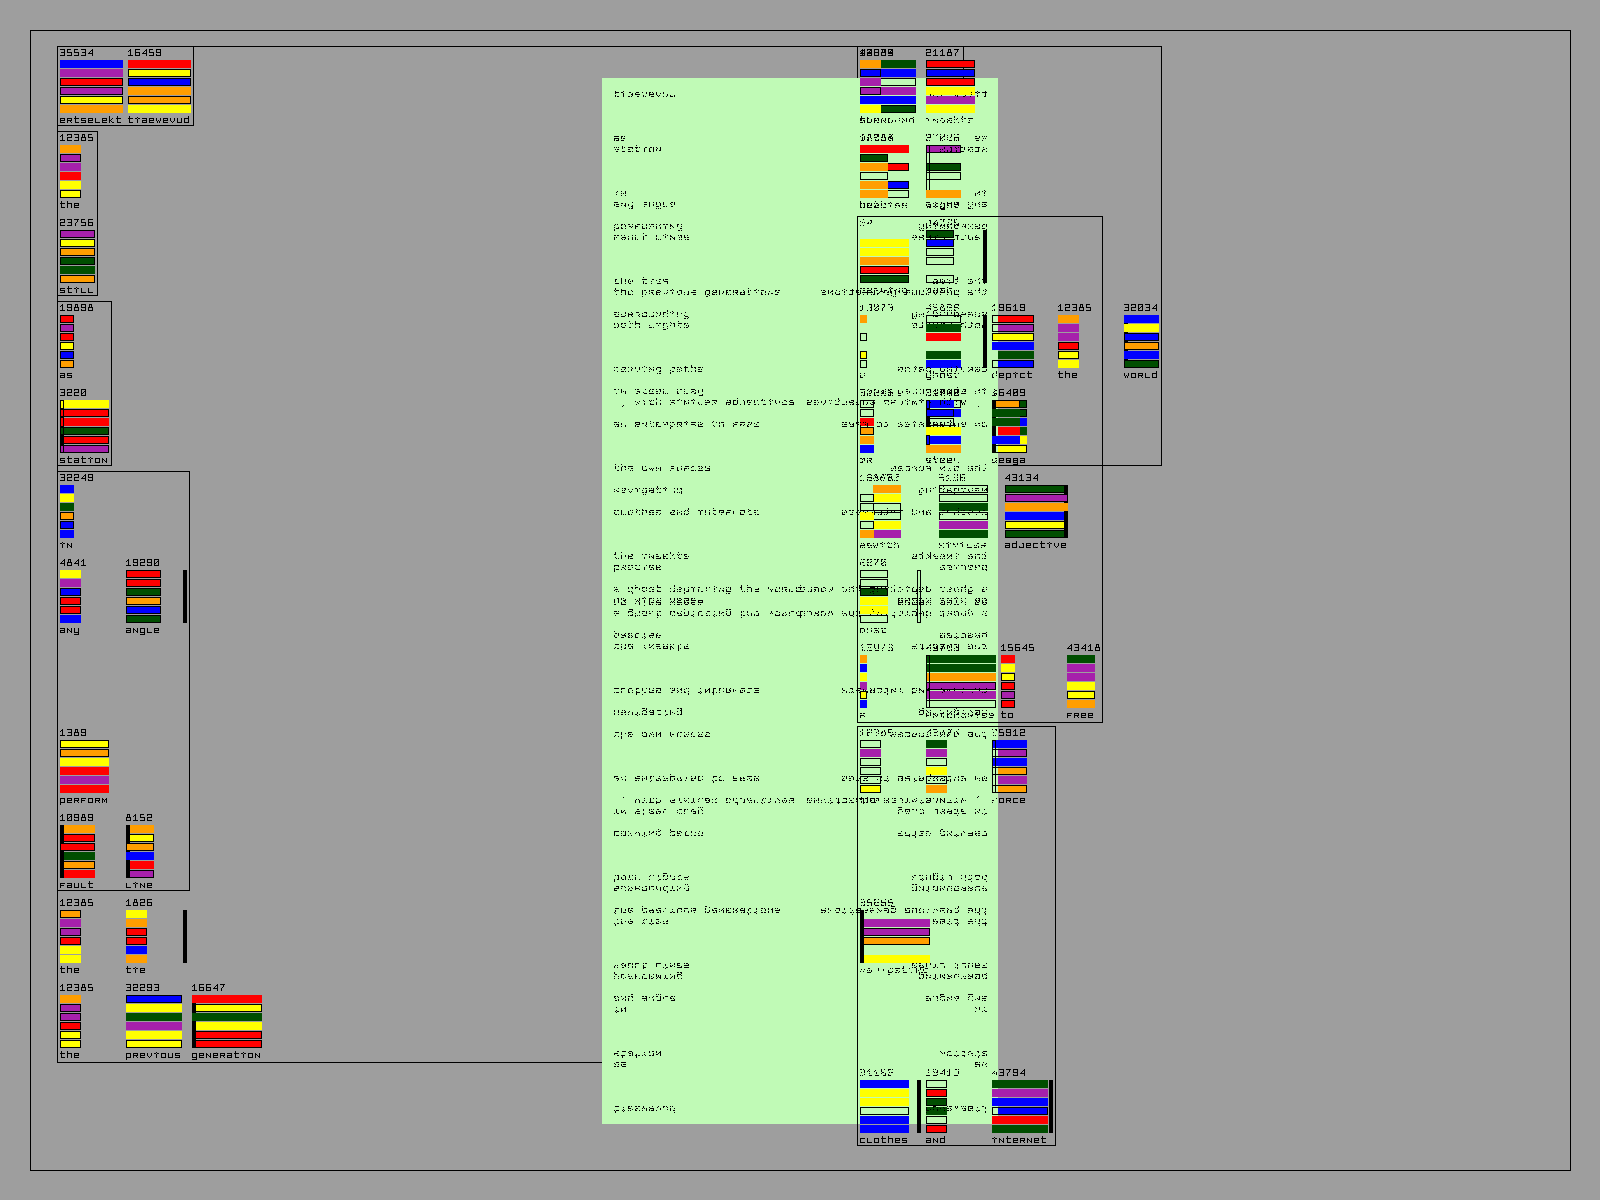Click the top blue bar of 'ertselekt'
The image size is (1600, 1200).
click(91, 64)
